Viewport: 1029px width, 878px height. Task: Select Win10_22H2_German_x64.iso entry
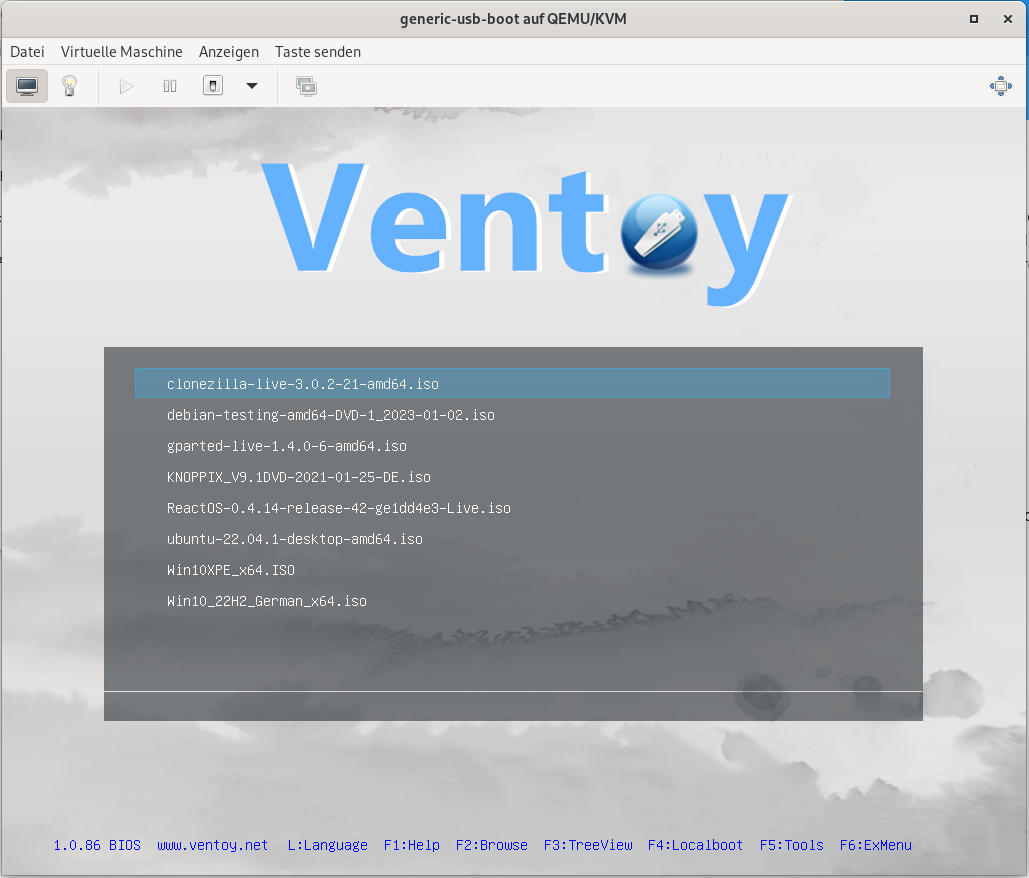266,601
